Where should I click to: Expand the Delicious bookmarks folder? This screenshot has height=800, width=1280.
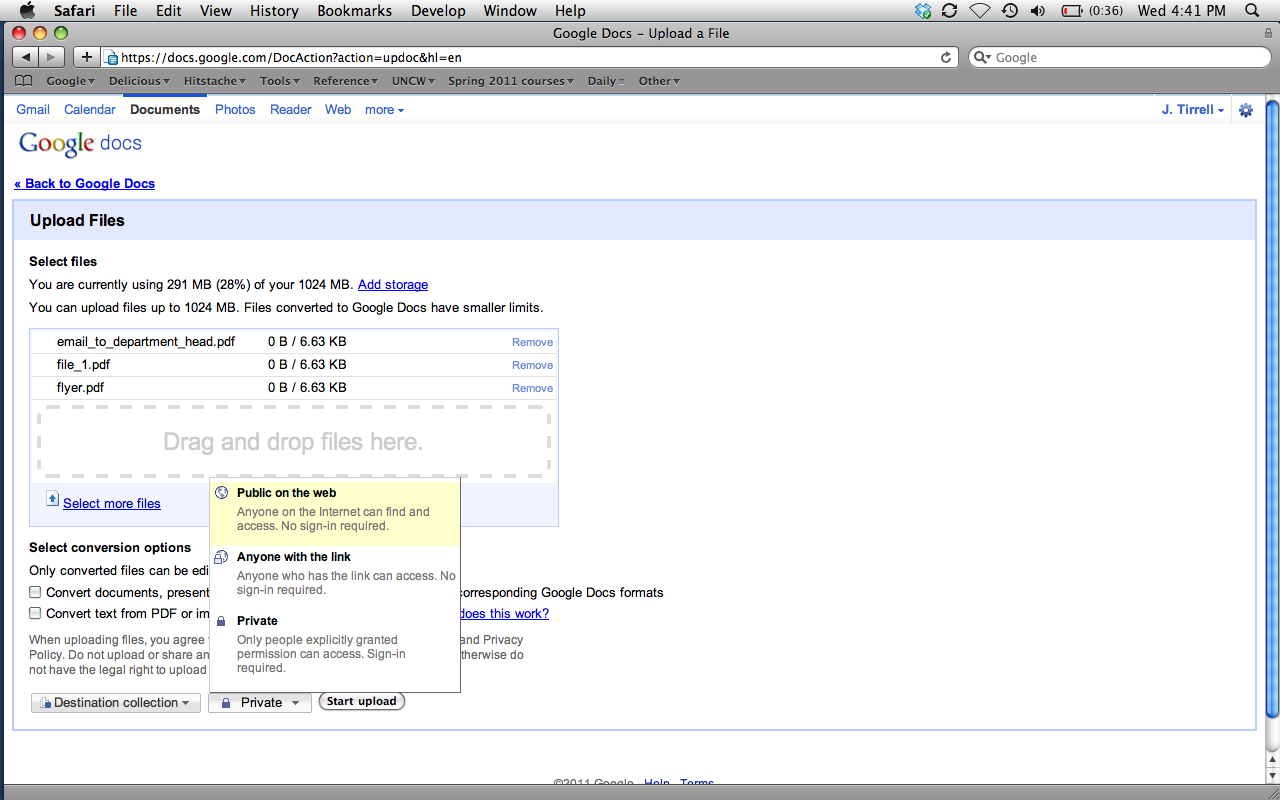point(140,81)
